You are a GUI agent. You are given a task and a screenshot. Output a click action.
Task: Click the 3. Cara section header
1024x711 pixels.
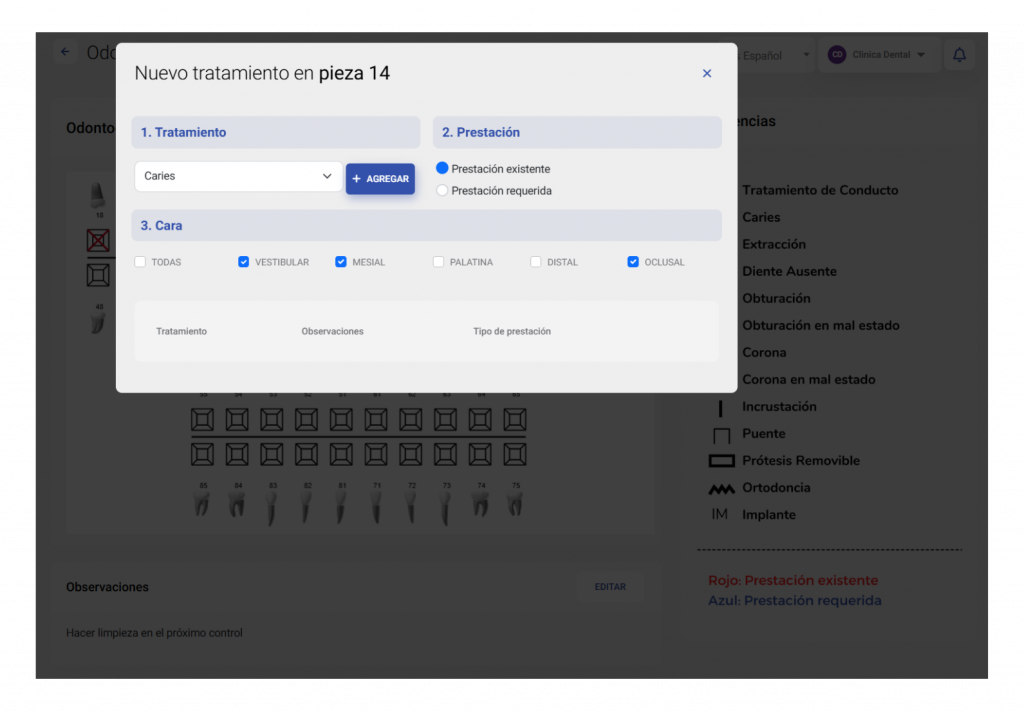tap(426, 226)
